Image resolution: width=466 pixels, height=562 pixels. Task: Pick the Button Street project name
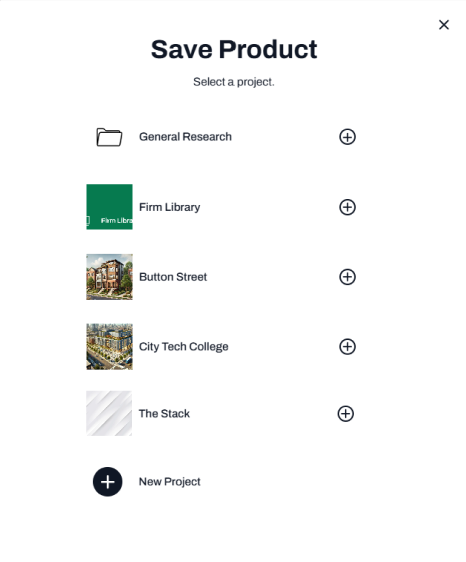point(173,277)
